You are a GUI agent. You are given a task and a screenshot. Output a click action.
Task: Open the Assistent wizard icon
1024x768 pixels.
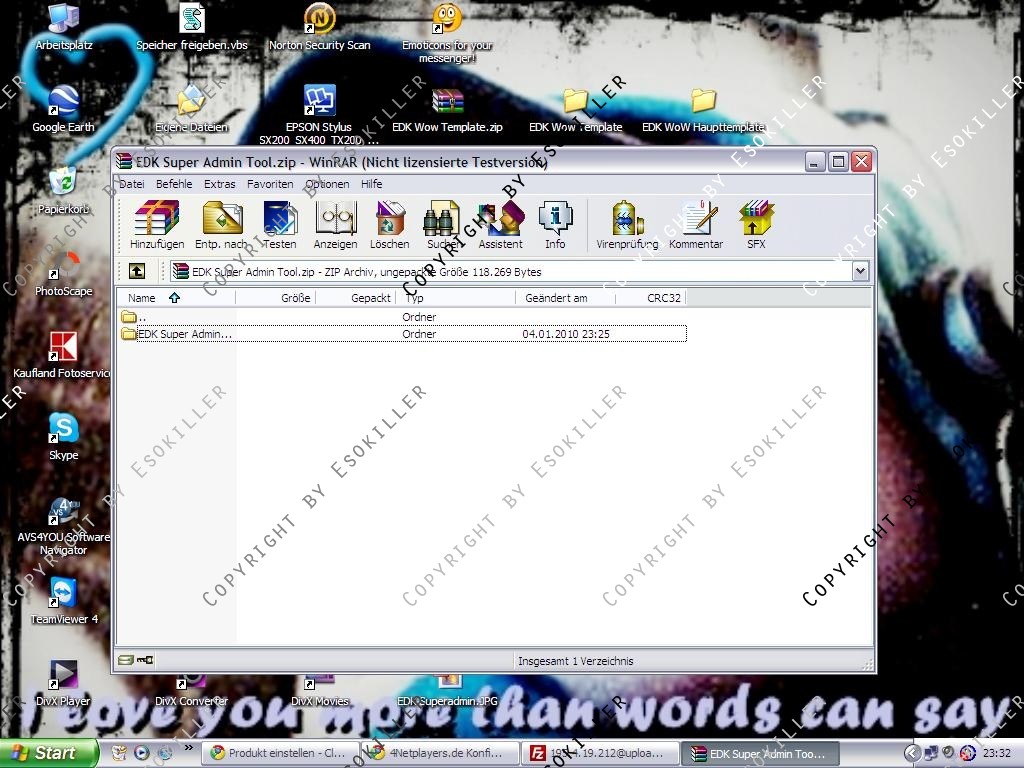tap(500, 224)
